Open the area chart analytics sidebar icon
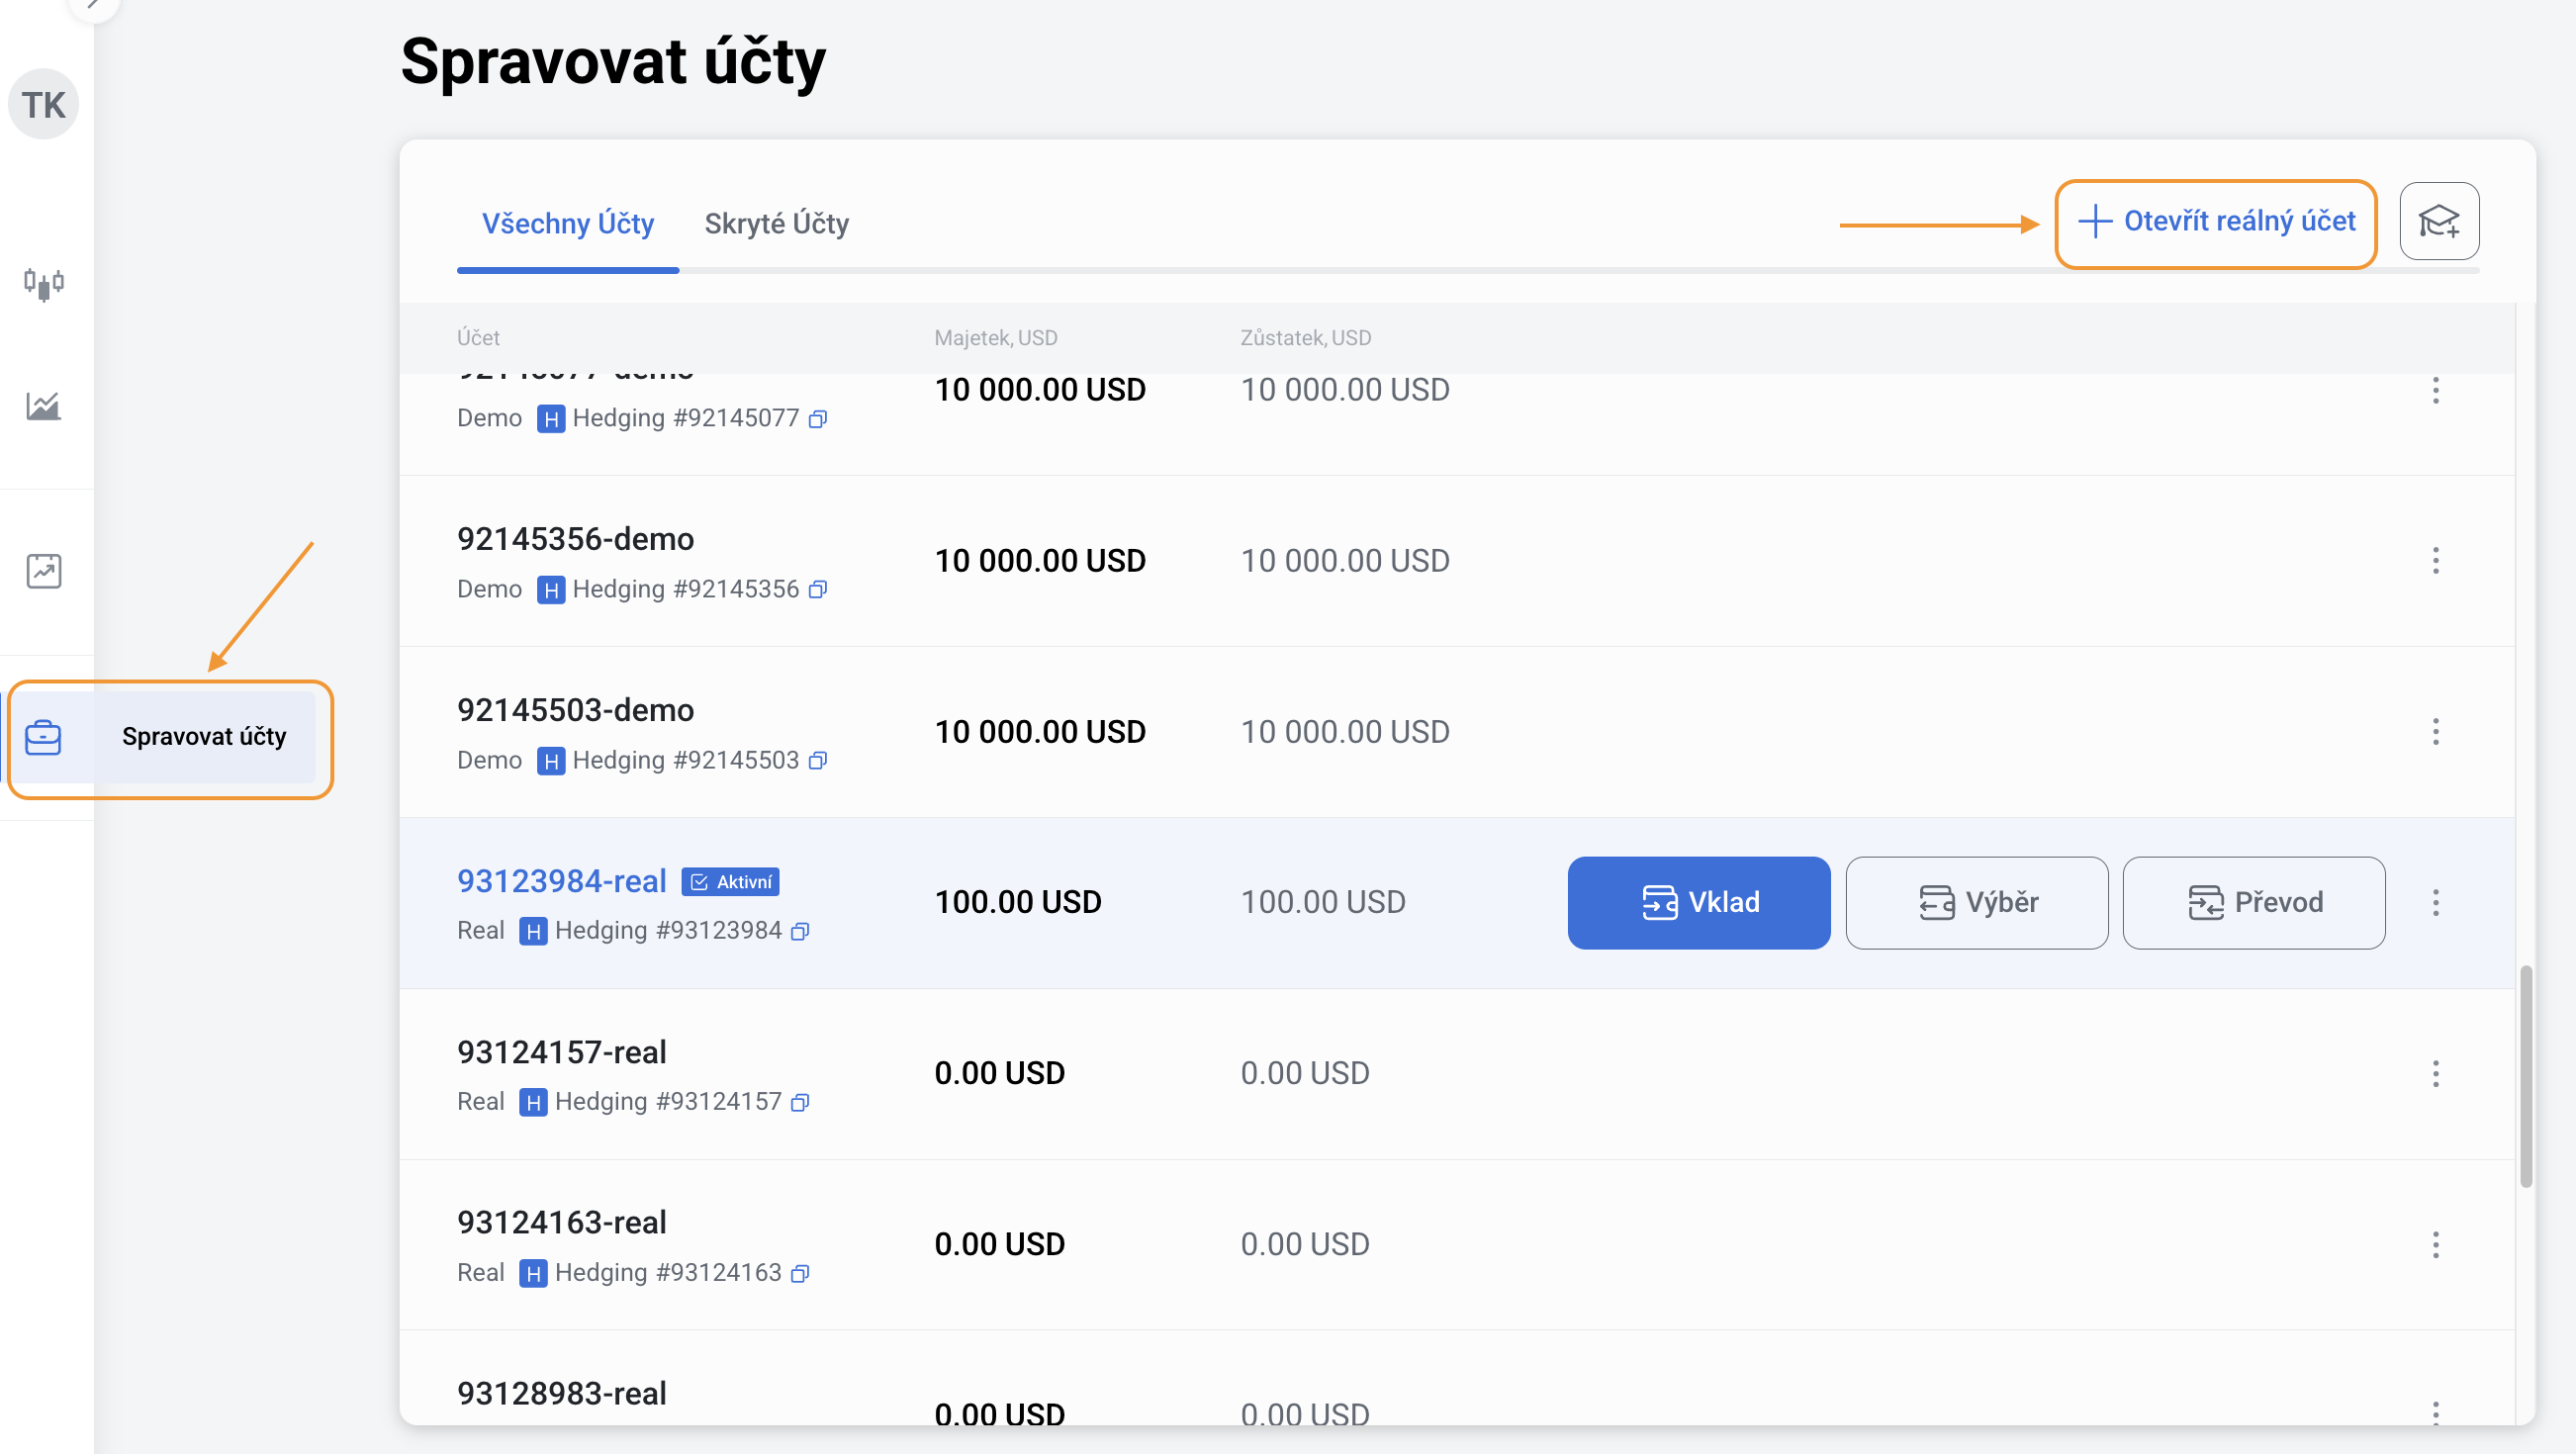Viewport: 2576px width, 1454px height. (44, 406)
